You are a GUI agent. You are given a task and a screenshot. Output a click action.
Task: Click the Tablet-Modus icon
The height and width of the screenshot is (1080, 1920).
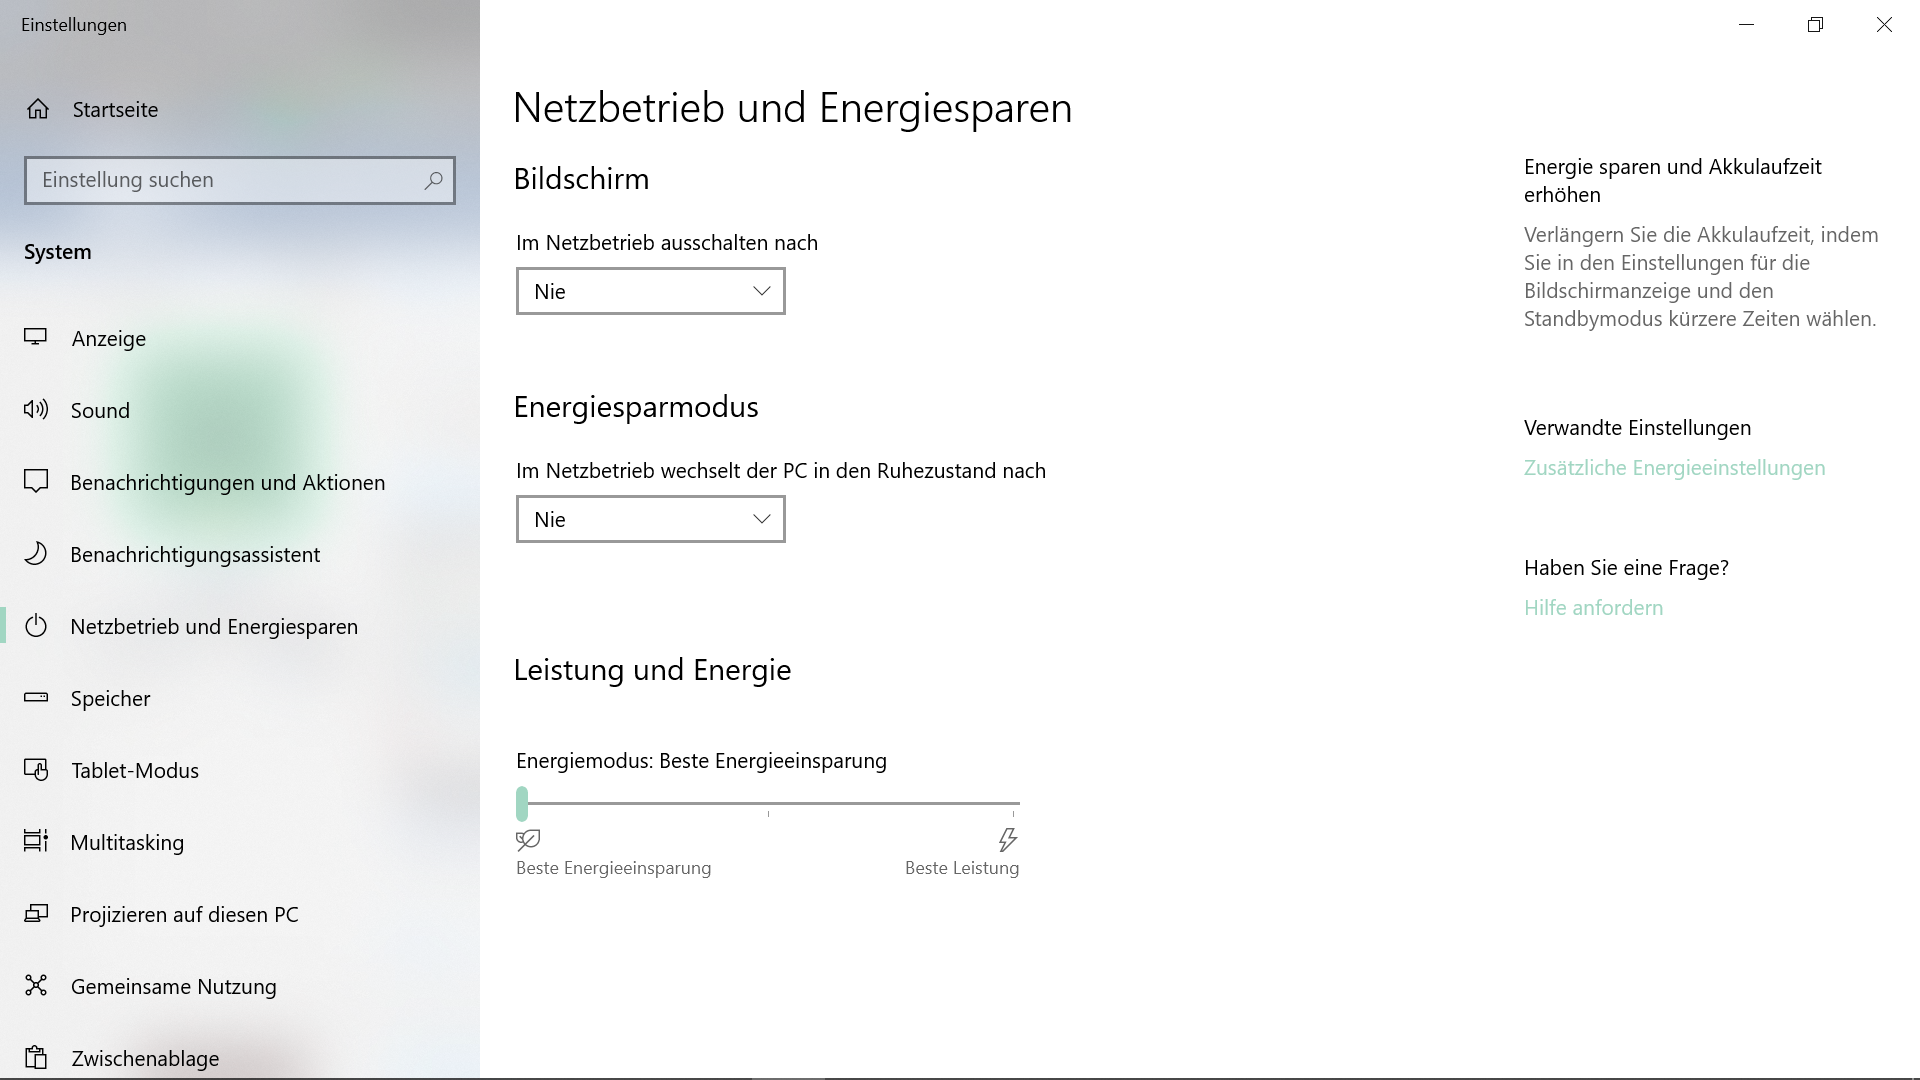point(36,770)
